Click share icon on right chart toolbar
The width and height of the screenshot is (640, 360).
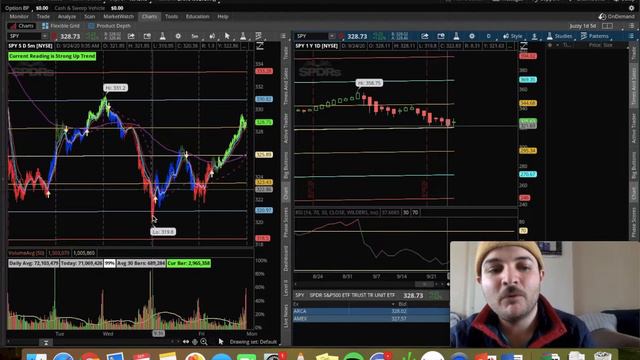425,36
